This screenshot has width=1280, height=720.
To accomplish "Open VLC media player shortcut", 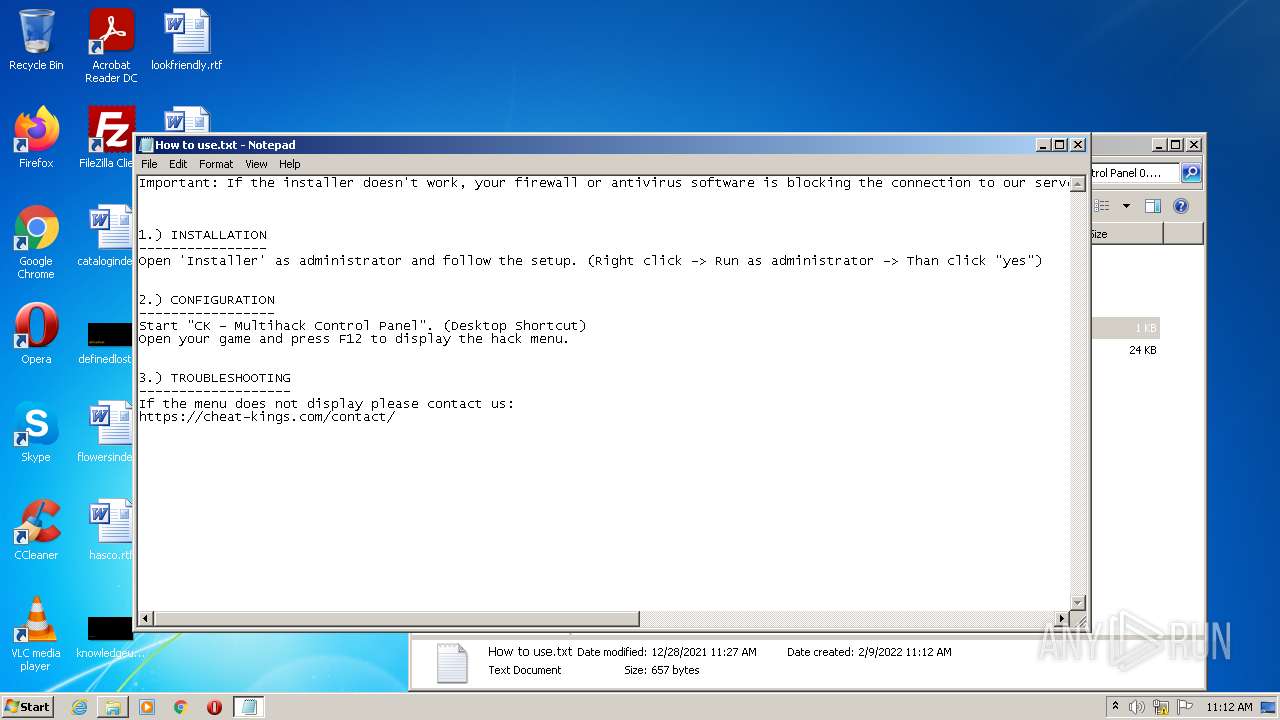I will click(x=36, y=634).
